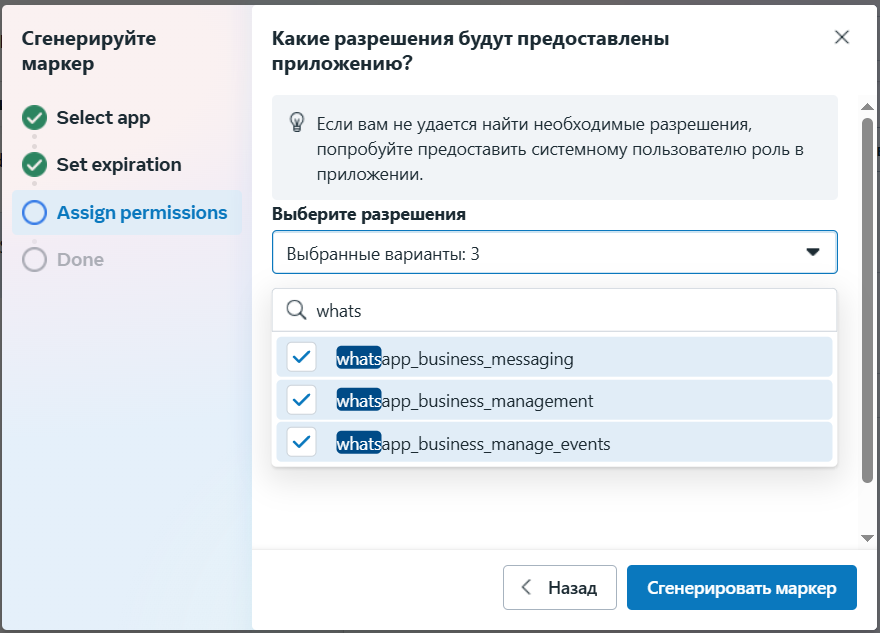The image size is (880, 633).
Task: Click the hint text about system user role
Action: point(559,149)
